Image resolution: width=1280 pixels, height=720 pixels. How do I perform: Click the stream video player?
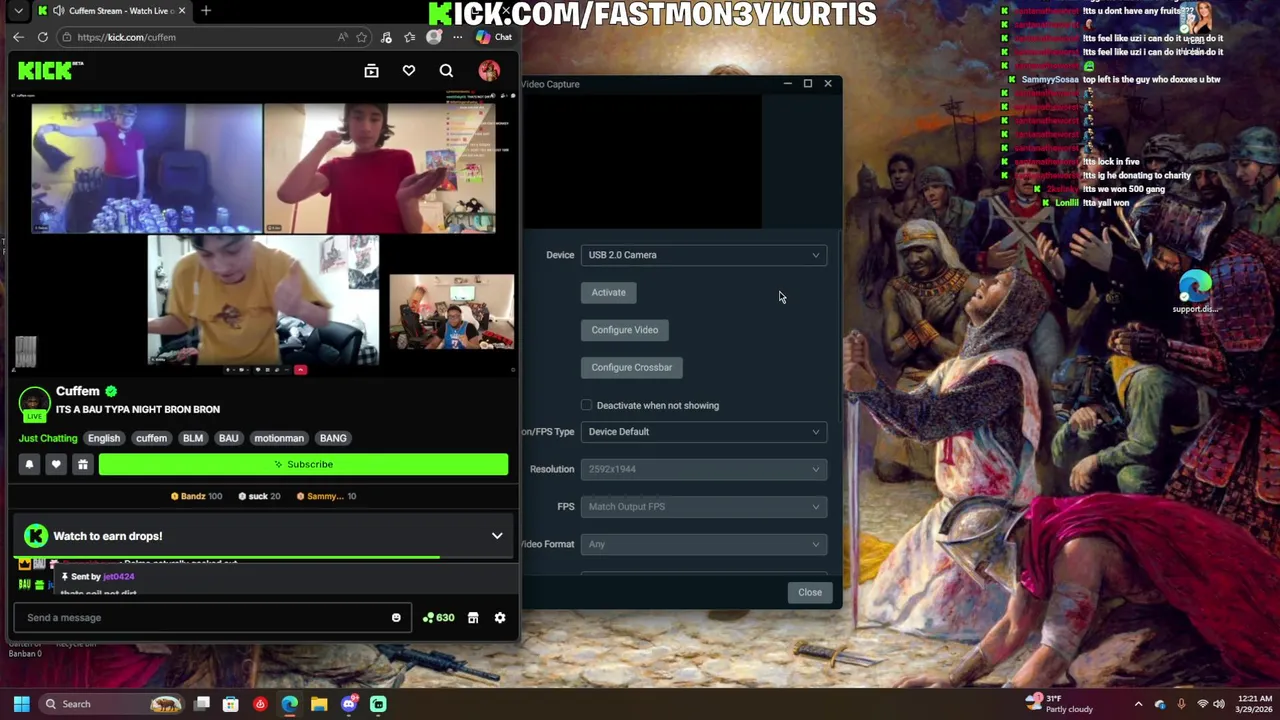pyautogui.click(x=264, y=235)
